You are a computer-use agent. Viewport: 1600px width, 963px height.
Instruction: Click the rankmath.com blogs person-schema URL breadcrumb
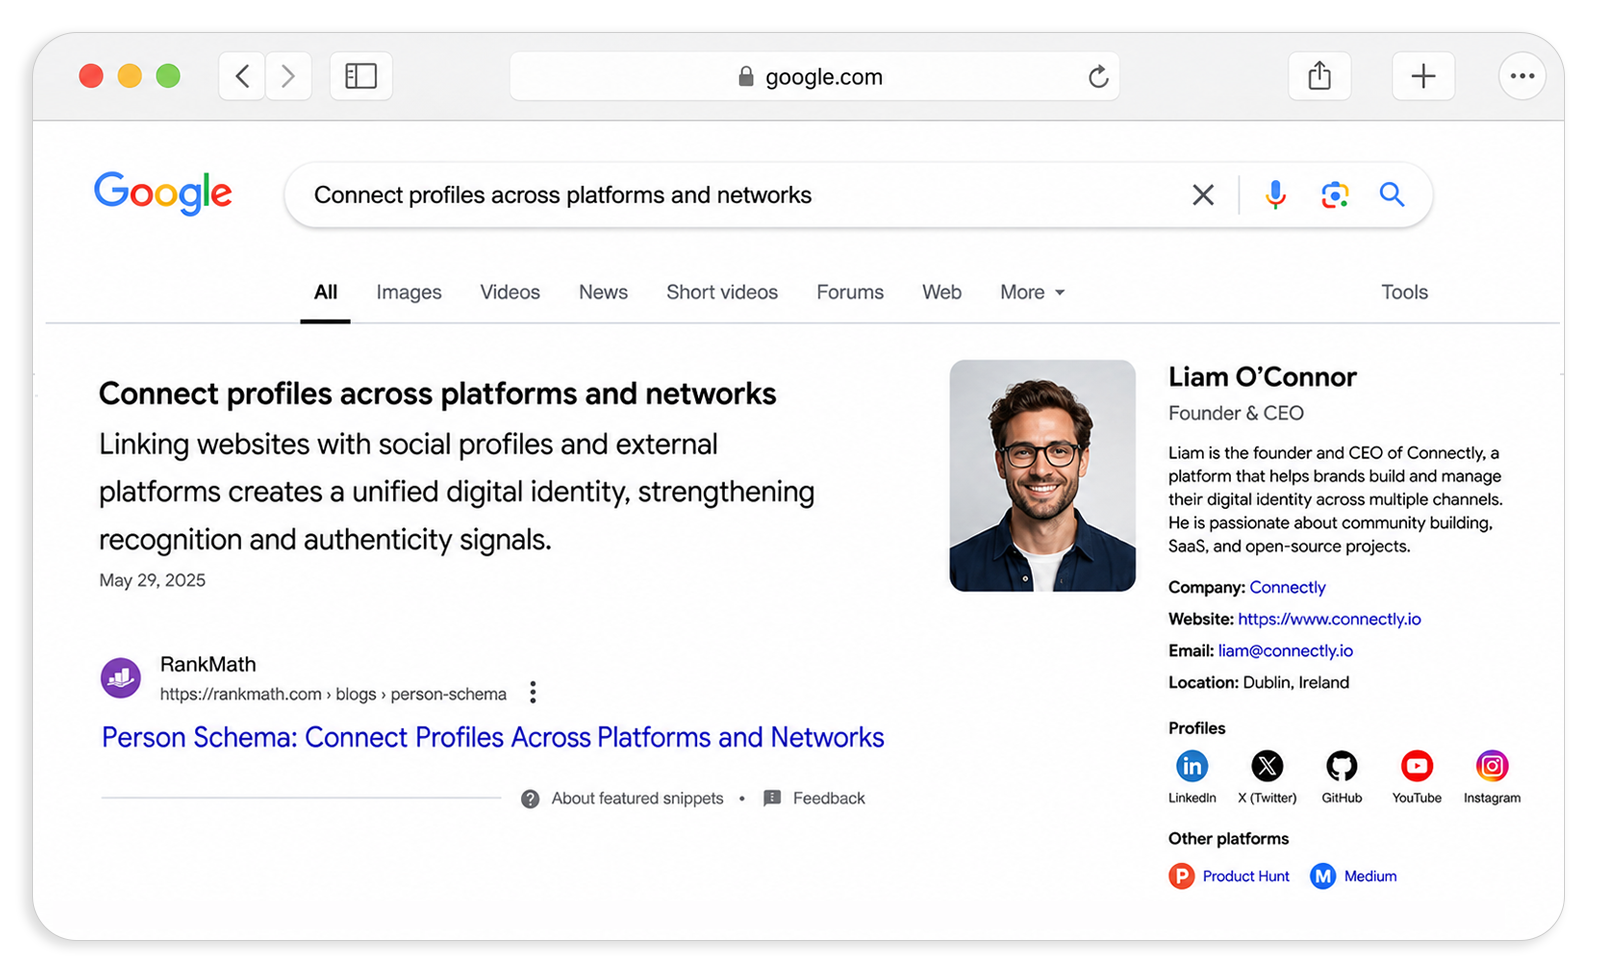coord(333,694)
